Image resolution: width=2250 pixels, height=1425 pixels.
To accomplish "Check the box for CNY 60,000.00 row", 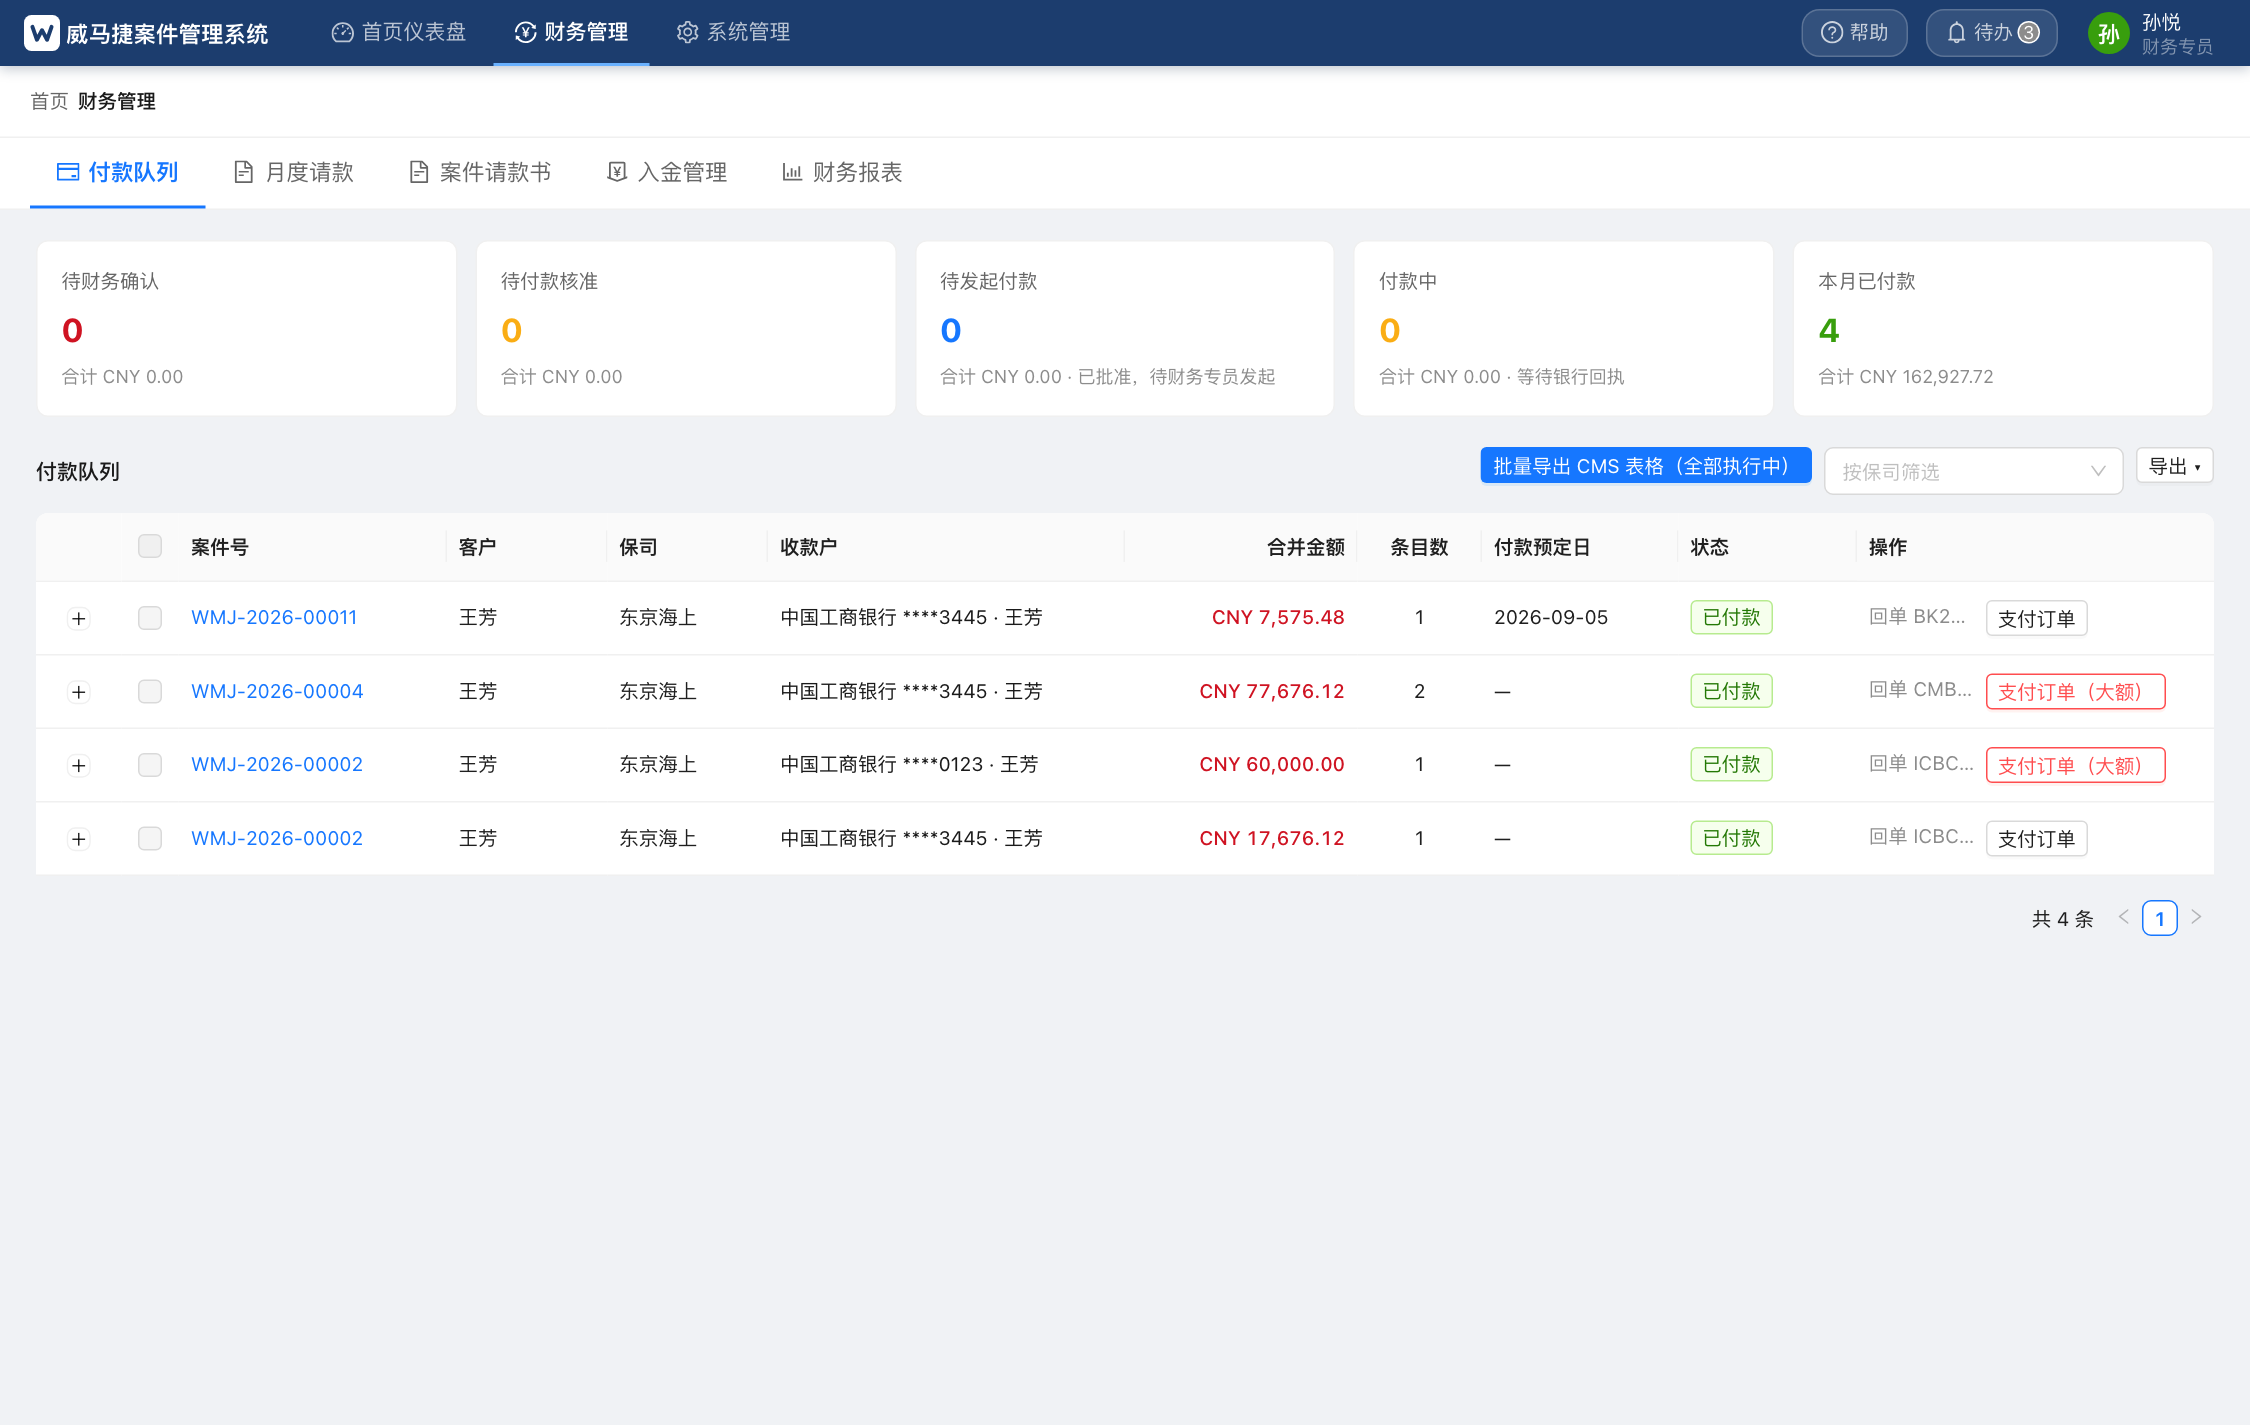I will (x=150, y=765).
